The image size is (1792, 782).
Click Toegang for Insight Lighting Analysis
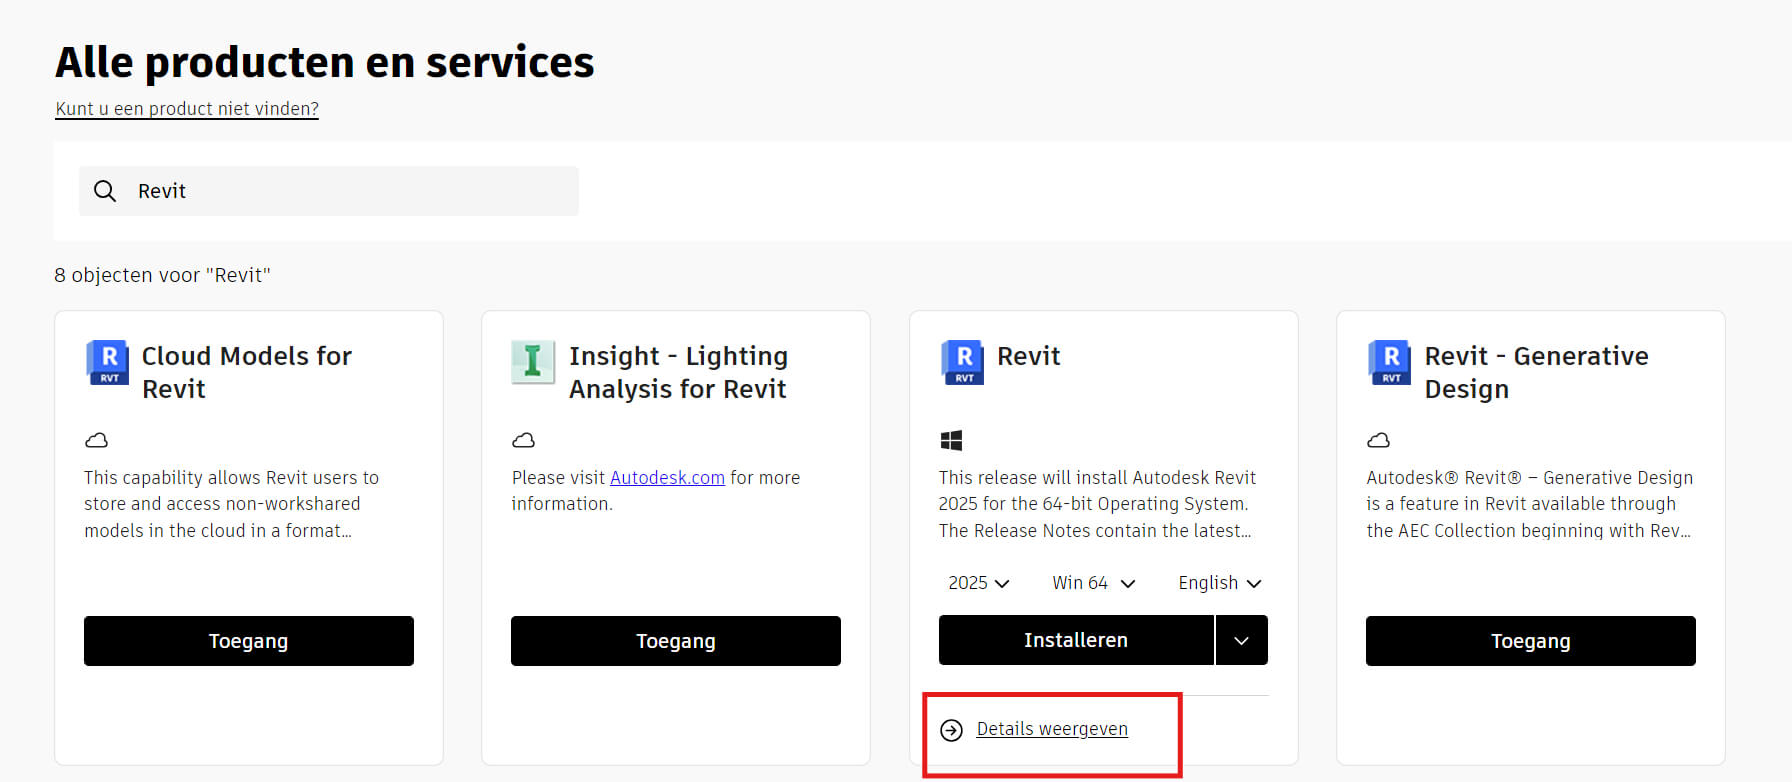click(x=675, y=641)
